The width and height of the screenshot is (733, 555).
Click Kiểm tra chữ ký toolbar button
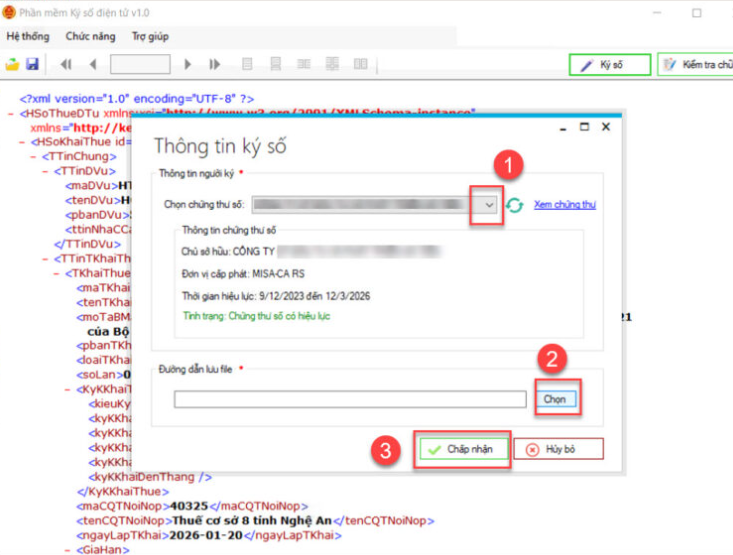coord(696,65)
